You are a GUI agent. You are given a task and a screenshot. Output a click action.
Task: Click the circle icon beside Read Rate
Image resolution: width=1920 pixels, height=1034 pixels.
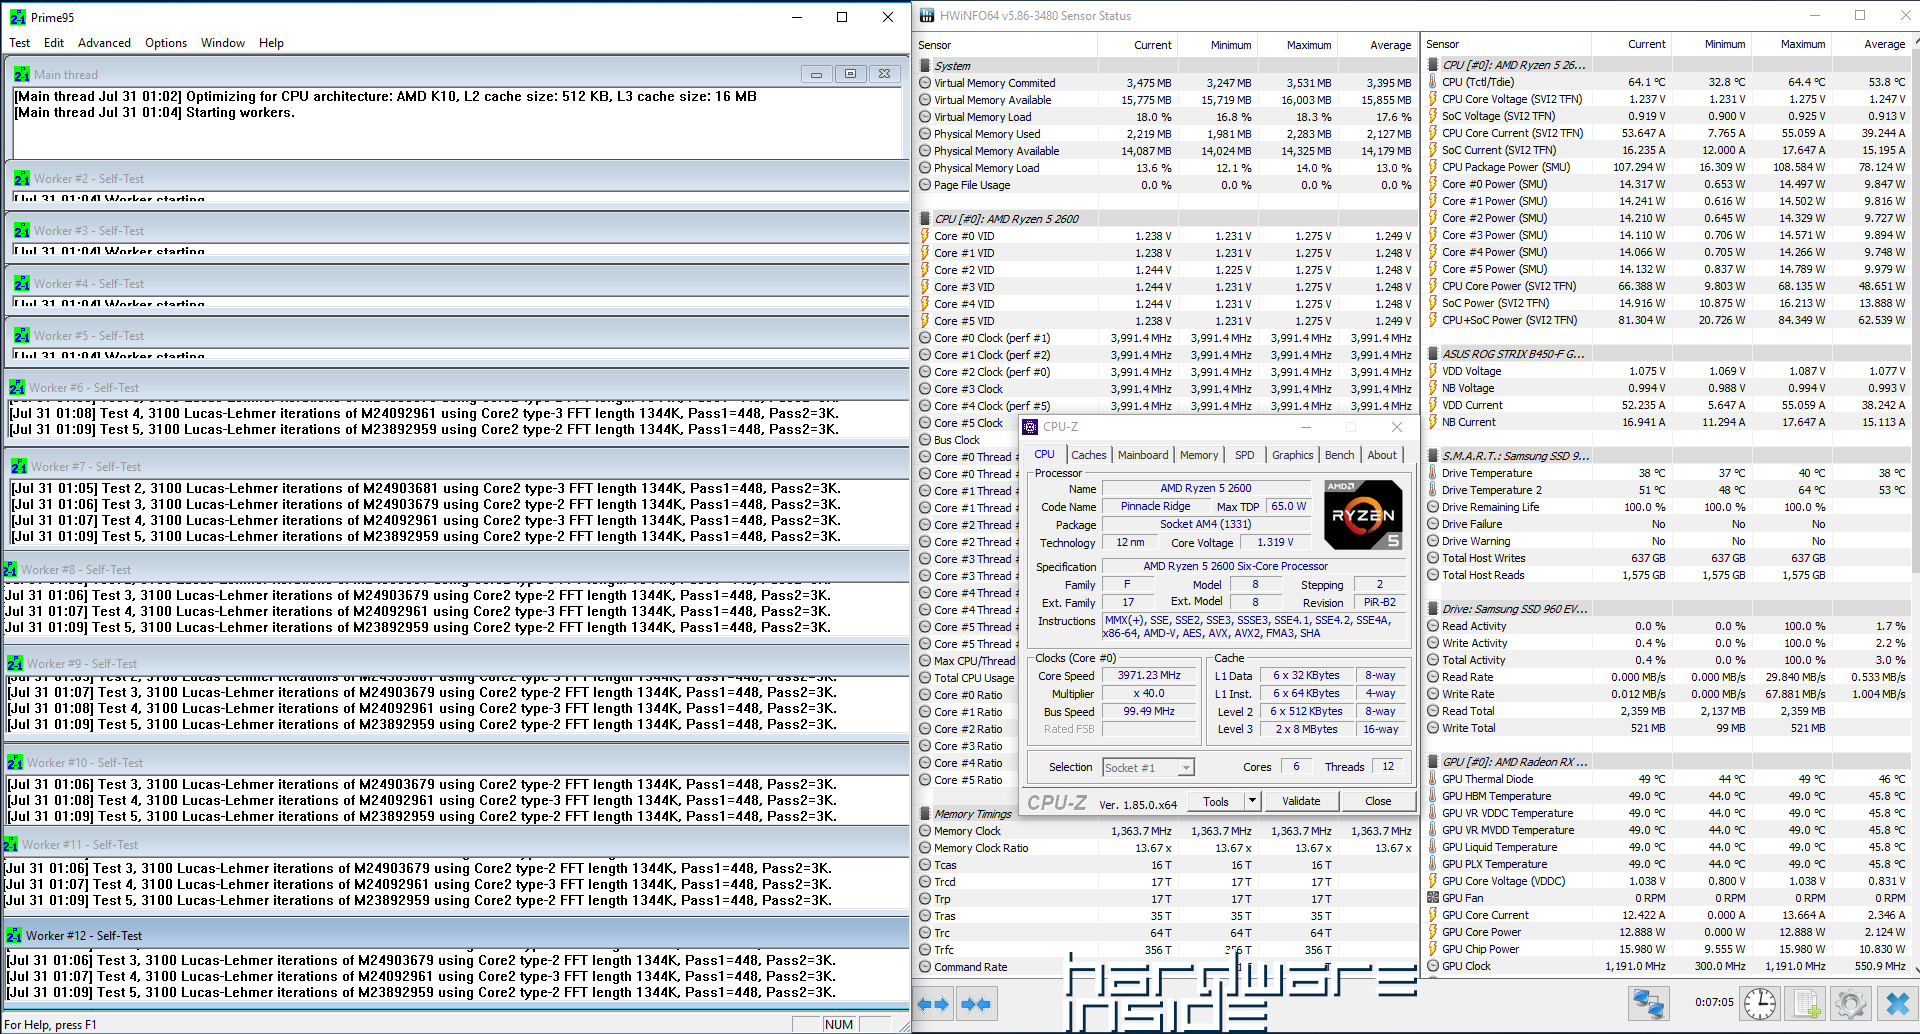pos(1433,677)
